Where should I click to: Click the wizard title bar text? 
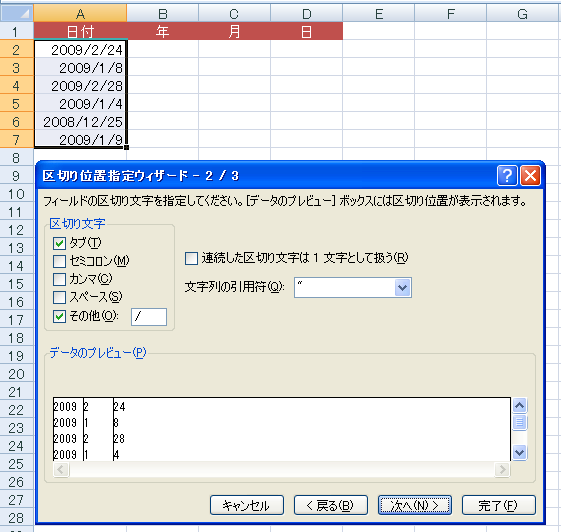coord(141,176)
